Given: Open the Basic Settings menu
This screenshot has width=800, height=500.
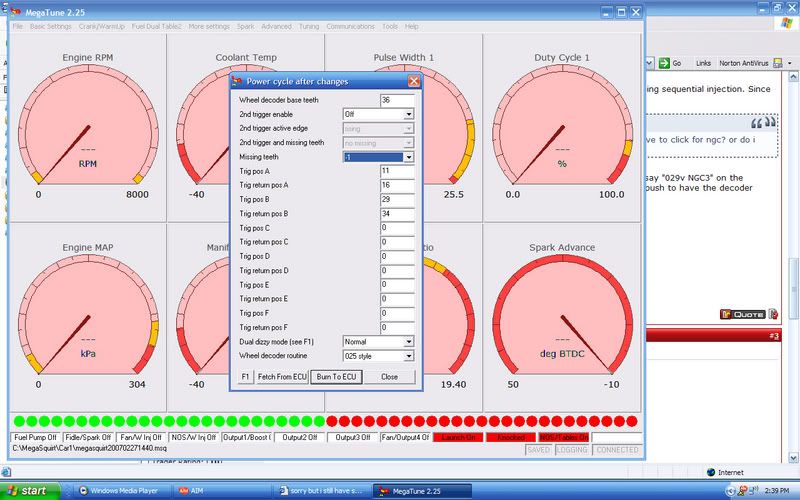Looking at the screenshot, I should click(x=51, y=27).
